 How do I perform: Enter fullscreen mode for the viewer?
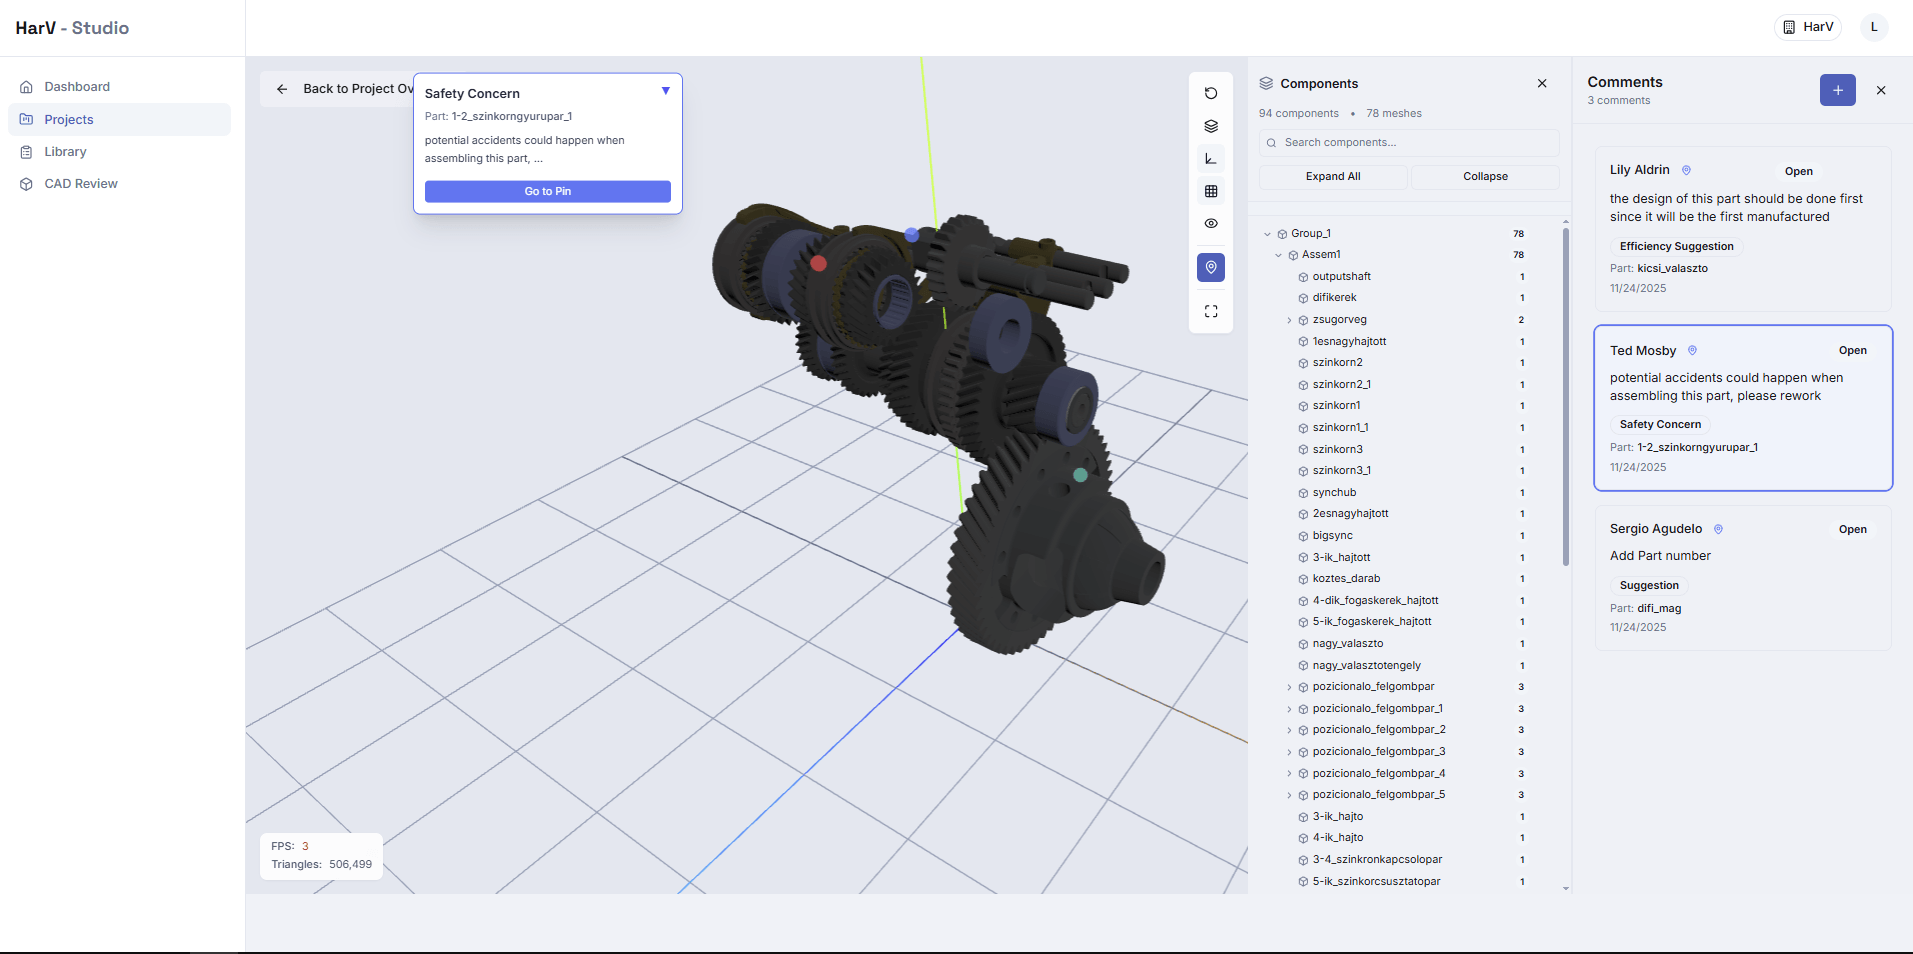tap(1210, 311)
